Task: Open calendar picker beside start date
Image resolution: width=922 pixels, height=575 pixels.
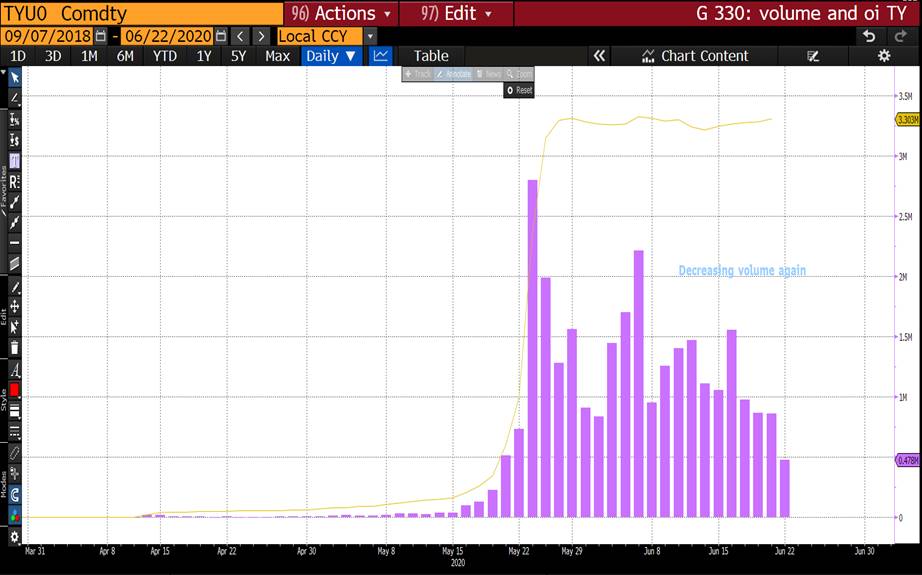Action: click(101, 36)
